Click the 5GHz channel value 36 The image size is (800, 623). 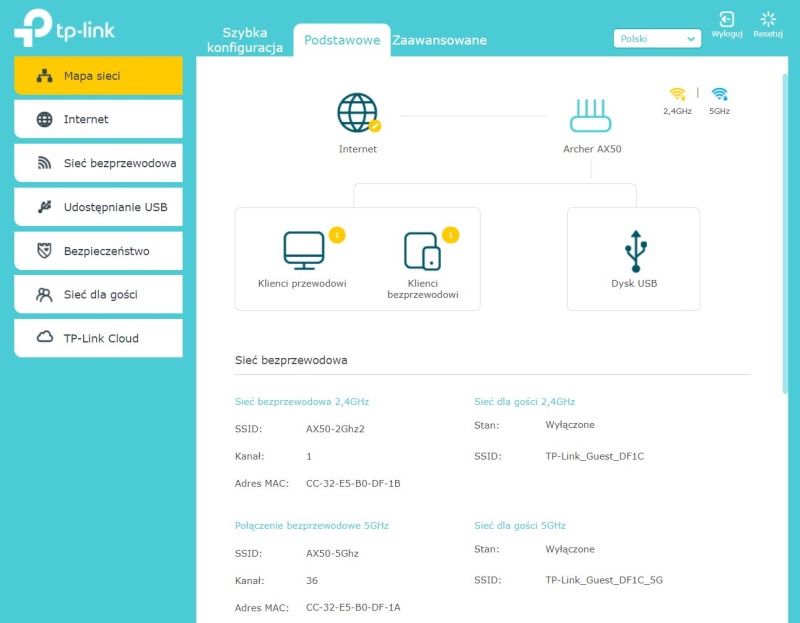click(312, 581)
